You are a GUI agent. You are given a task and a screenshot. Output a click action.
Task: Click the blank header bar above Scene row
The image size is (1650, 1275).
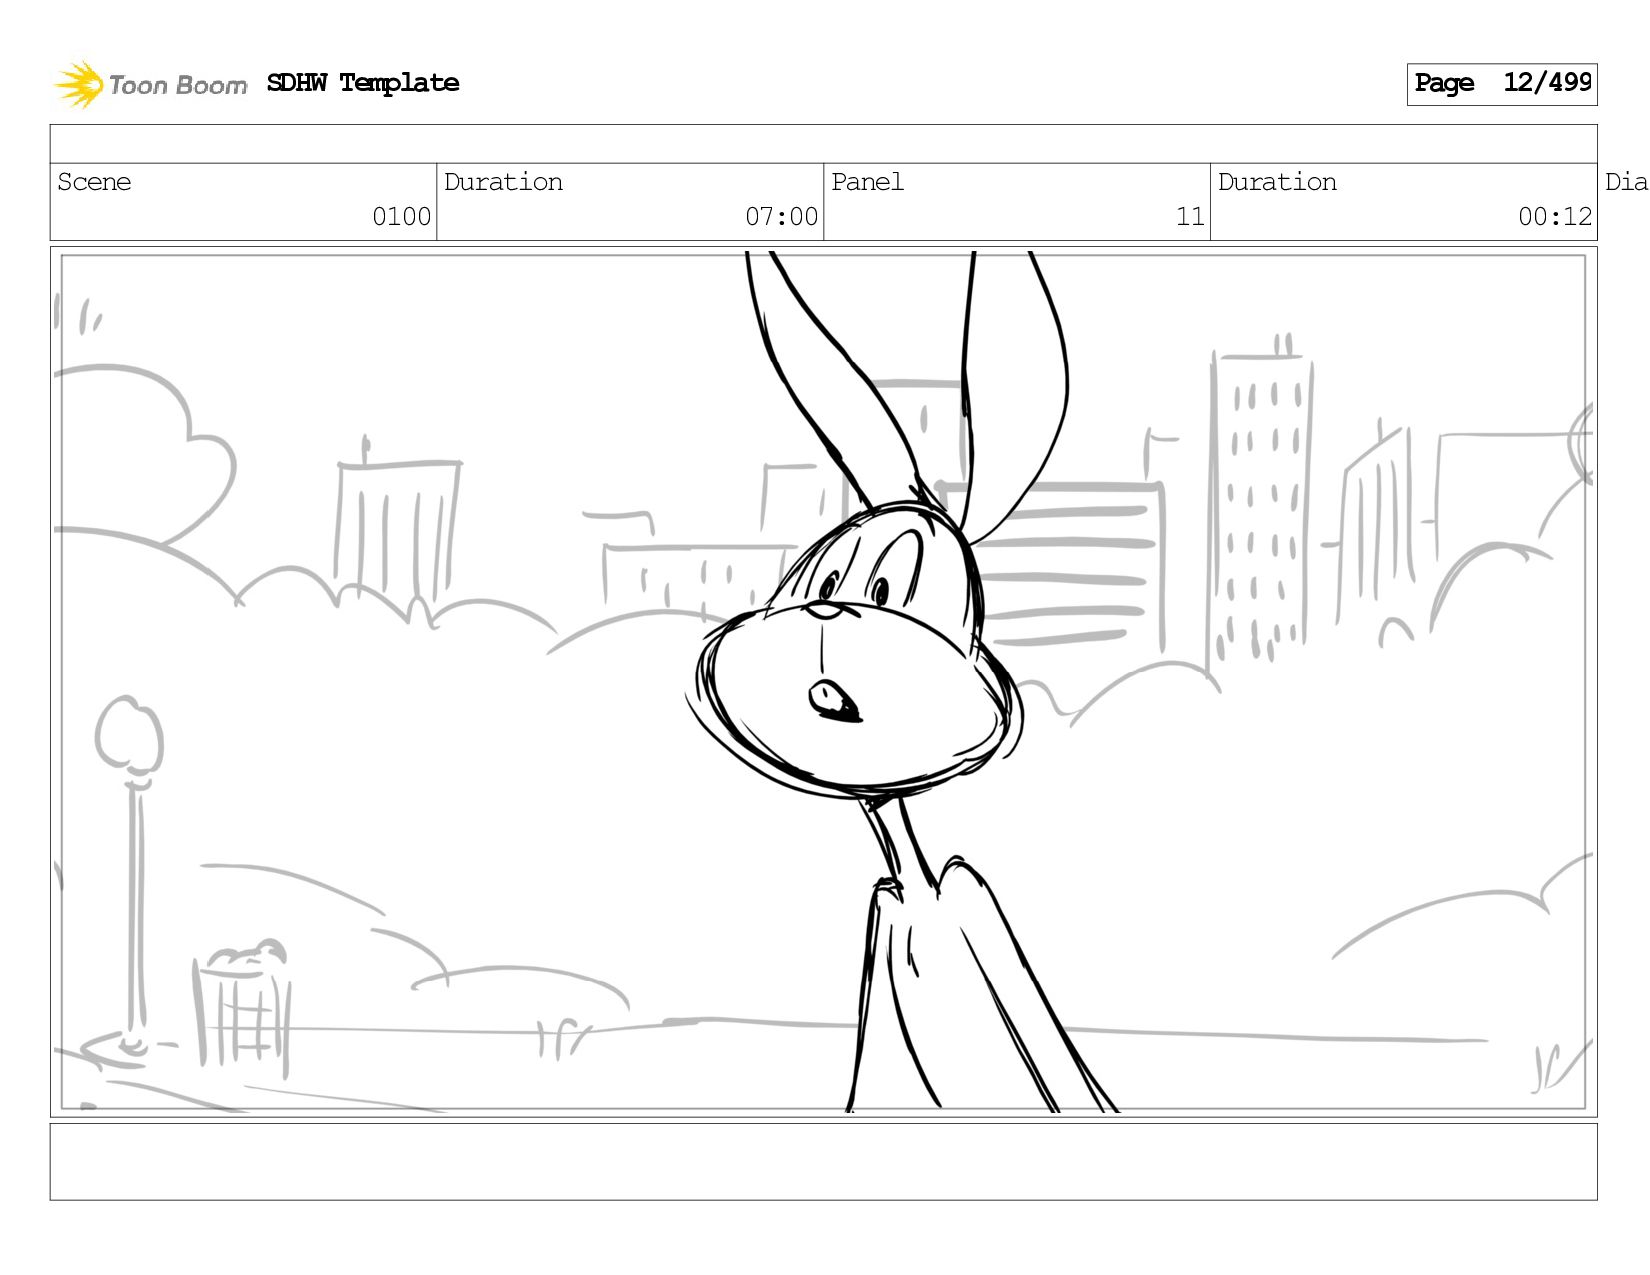(x=823, y=144)
